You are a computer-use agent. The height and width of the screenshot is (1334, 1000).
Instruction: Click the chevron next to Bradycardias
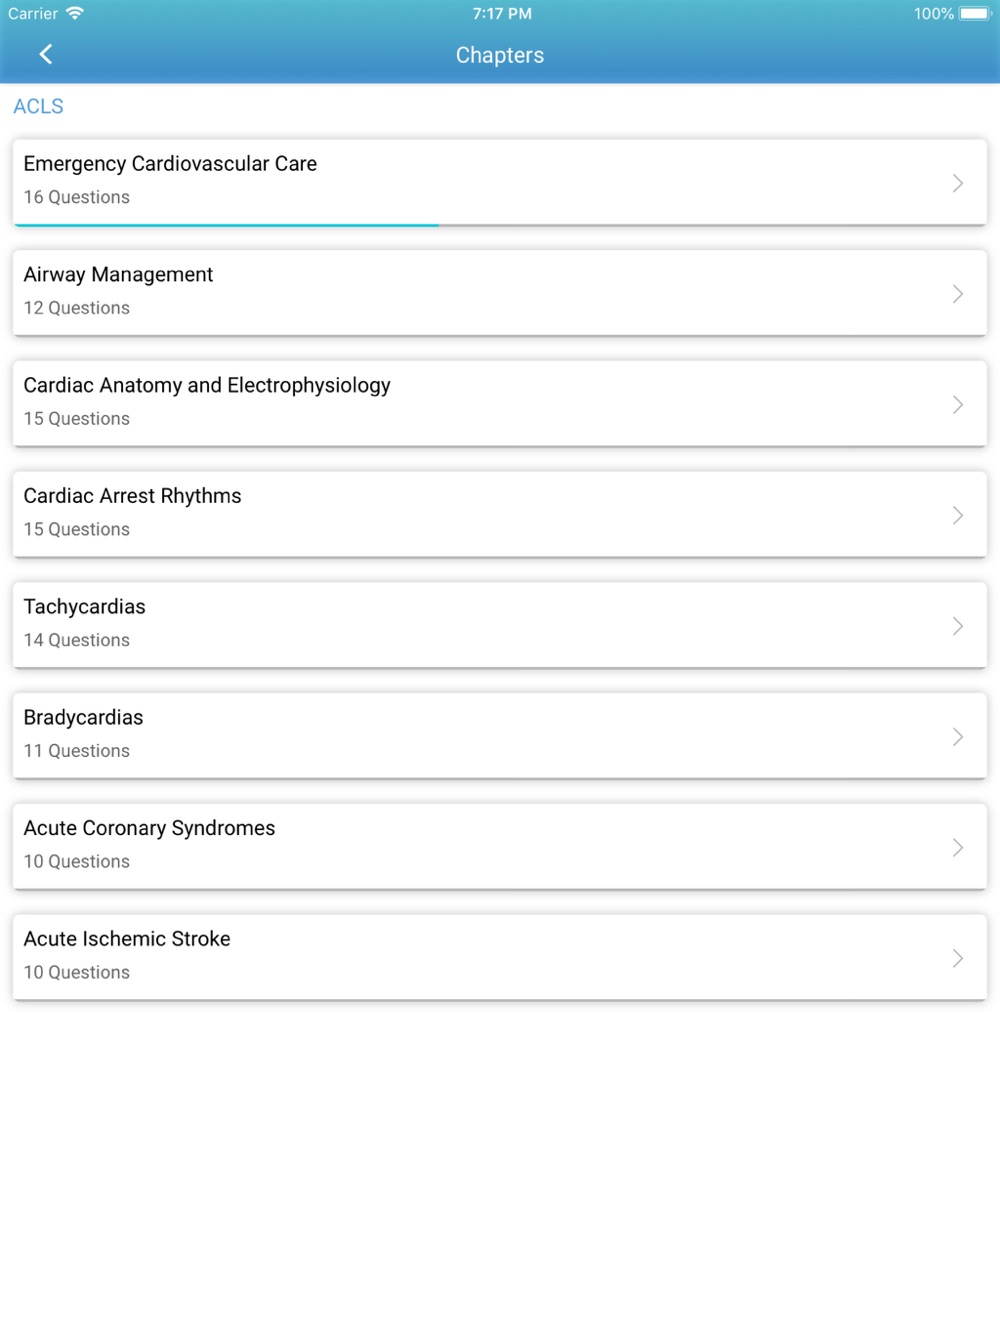[x=957, y=737]
